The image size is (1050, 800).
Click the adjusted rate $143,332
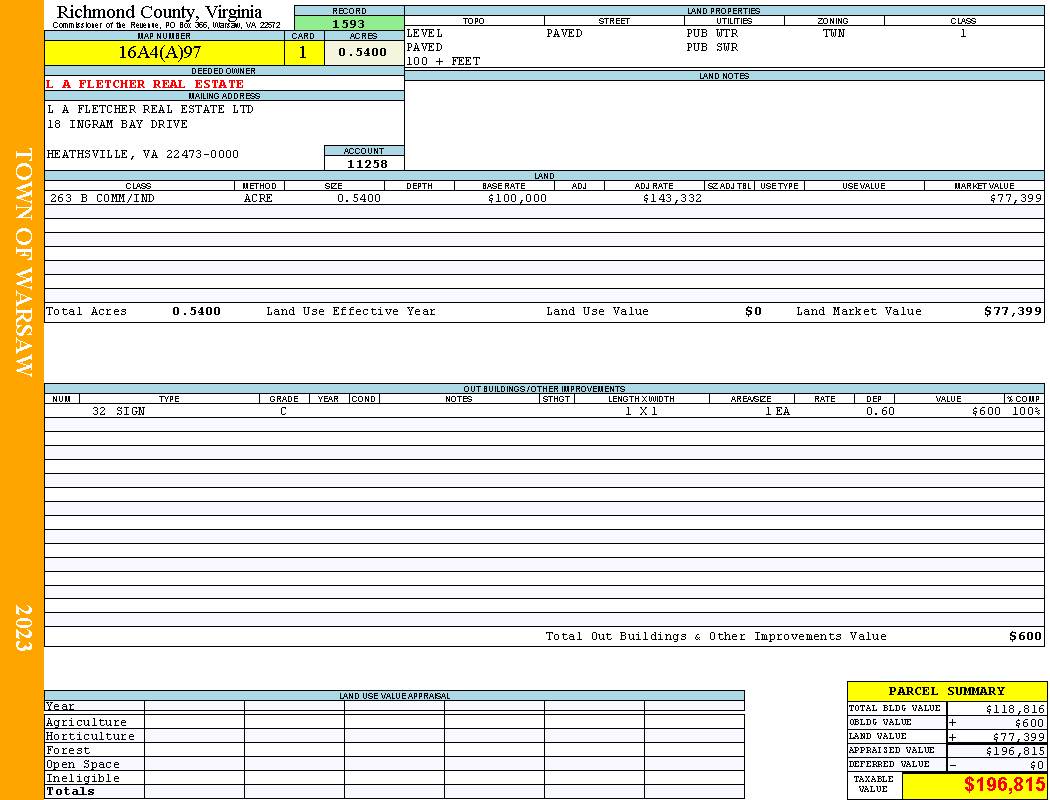click(672, 198)
